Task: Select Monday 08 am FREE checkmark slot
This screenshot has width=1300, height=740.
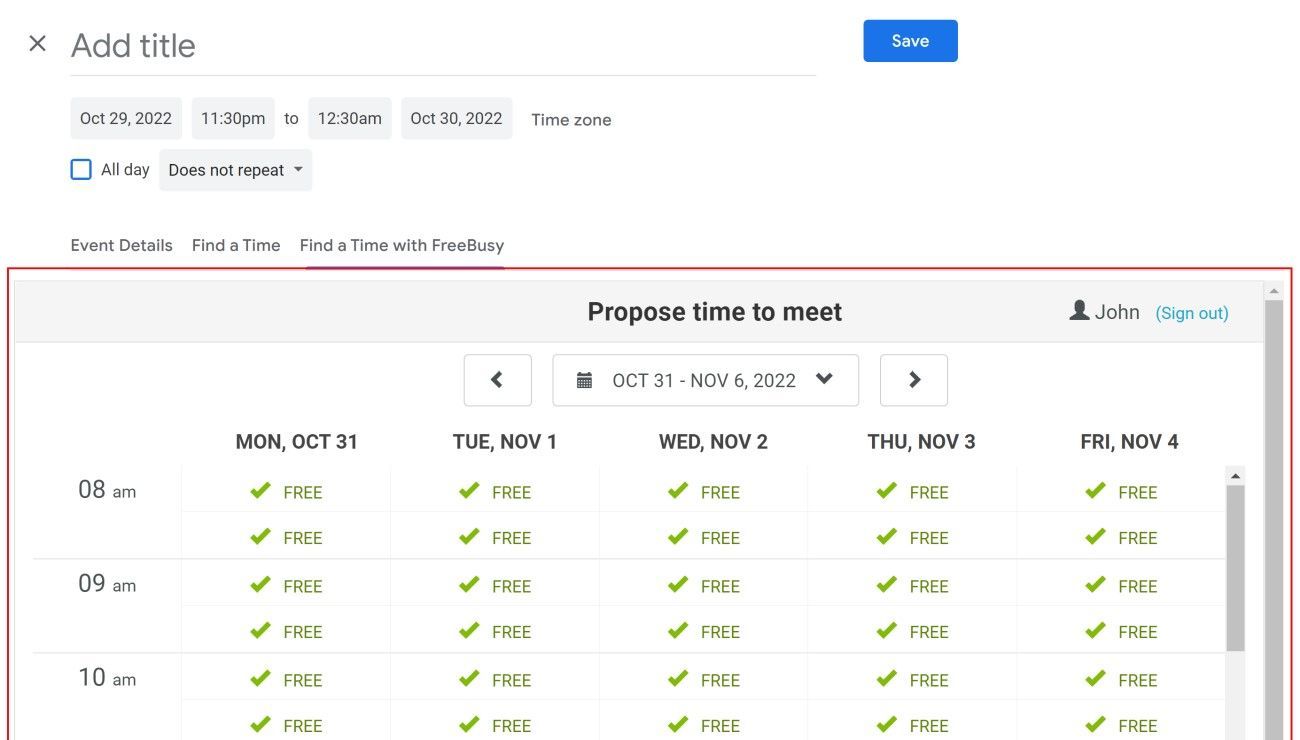Action: (261, 491)
